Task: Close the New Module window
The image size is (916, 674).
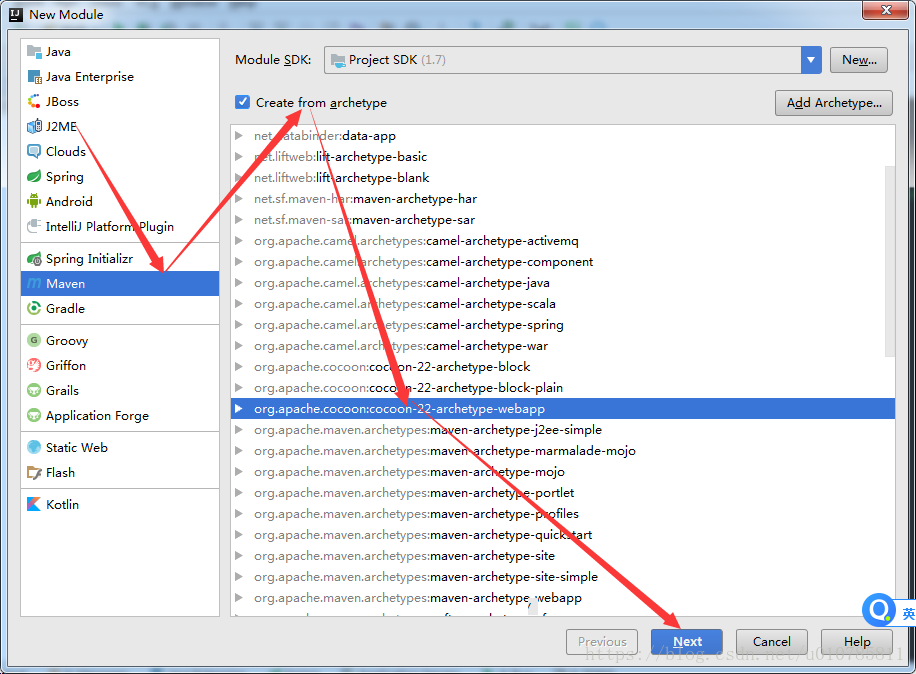Action: pyautogui.click(x=886, y=10)
